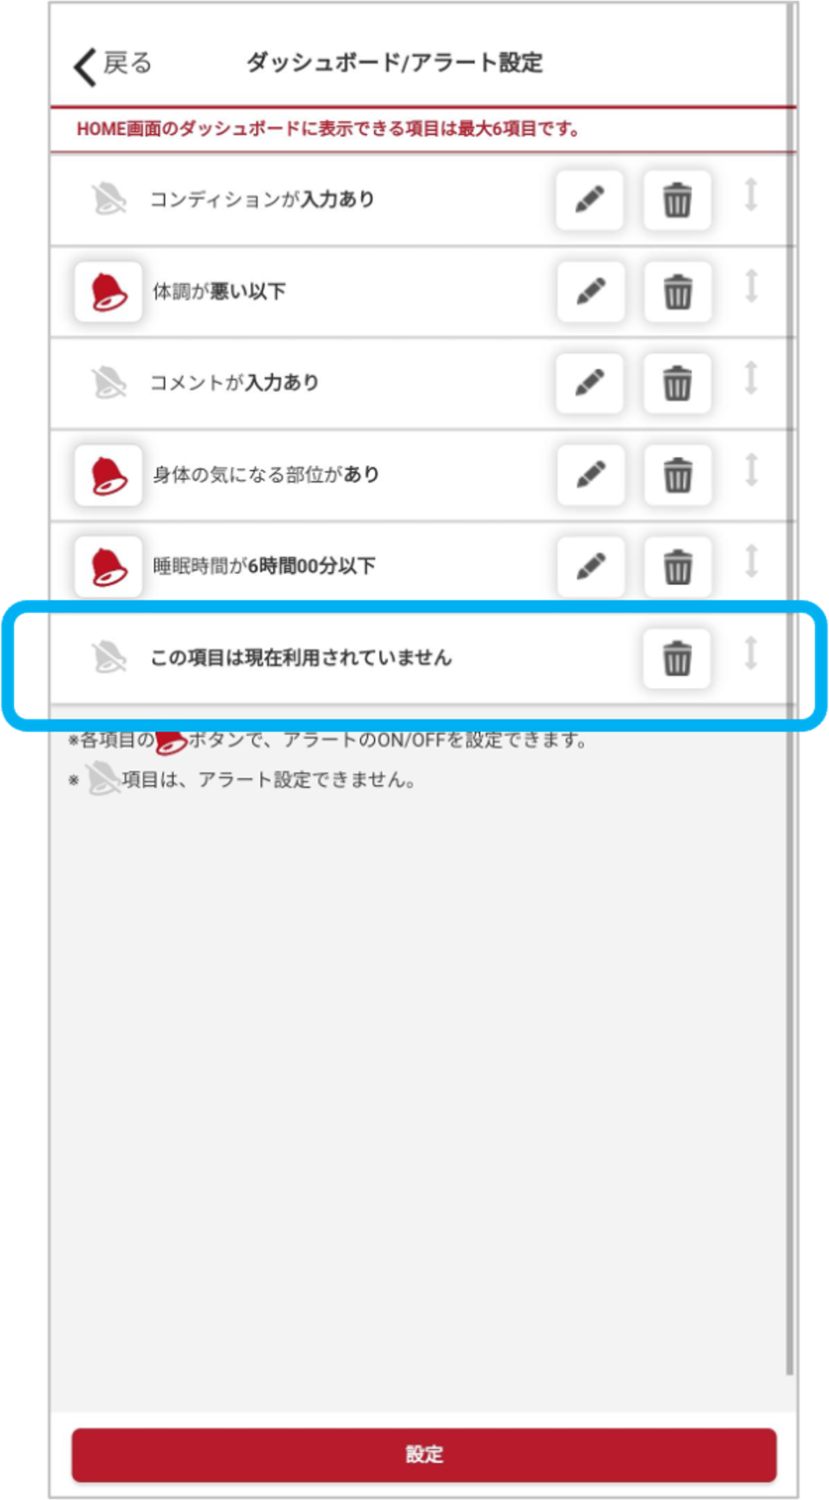Click the reorder arrow on コンディションが入力あり row
The width and height of the screenshot is (829, 1500).
point(751,195)
